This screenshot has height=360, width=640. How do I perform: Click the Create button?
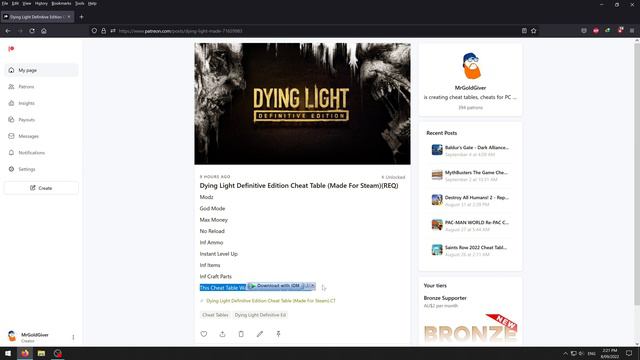point(41,188)
